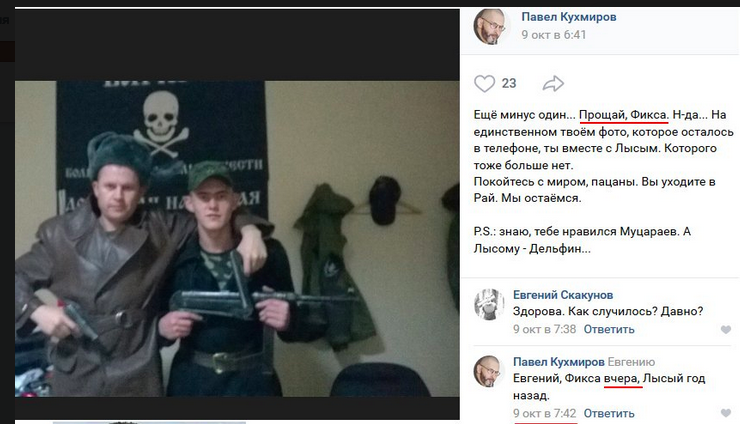The height and width of the screenshot is (424, 740).
Task: Reply to comment posted at 7:42
Action: pyautogui.click(x=609, y=413)
